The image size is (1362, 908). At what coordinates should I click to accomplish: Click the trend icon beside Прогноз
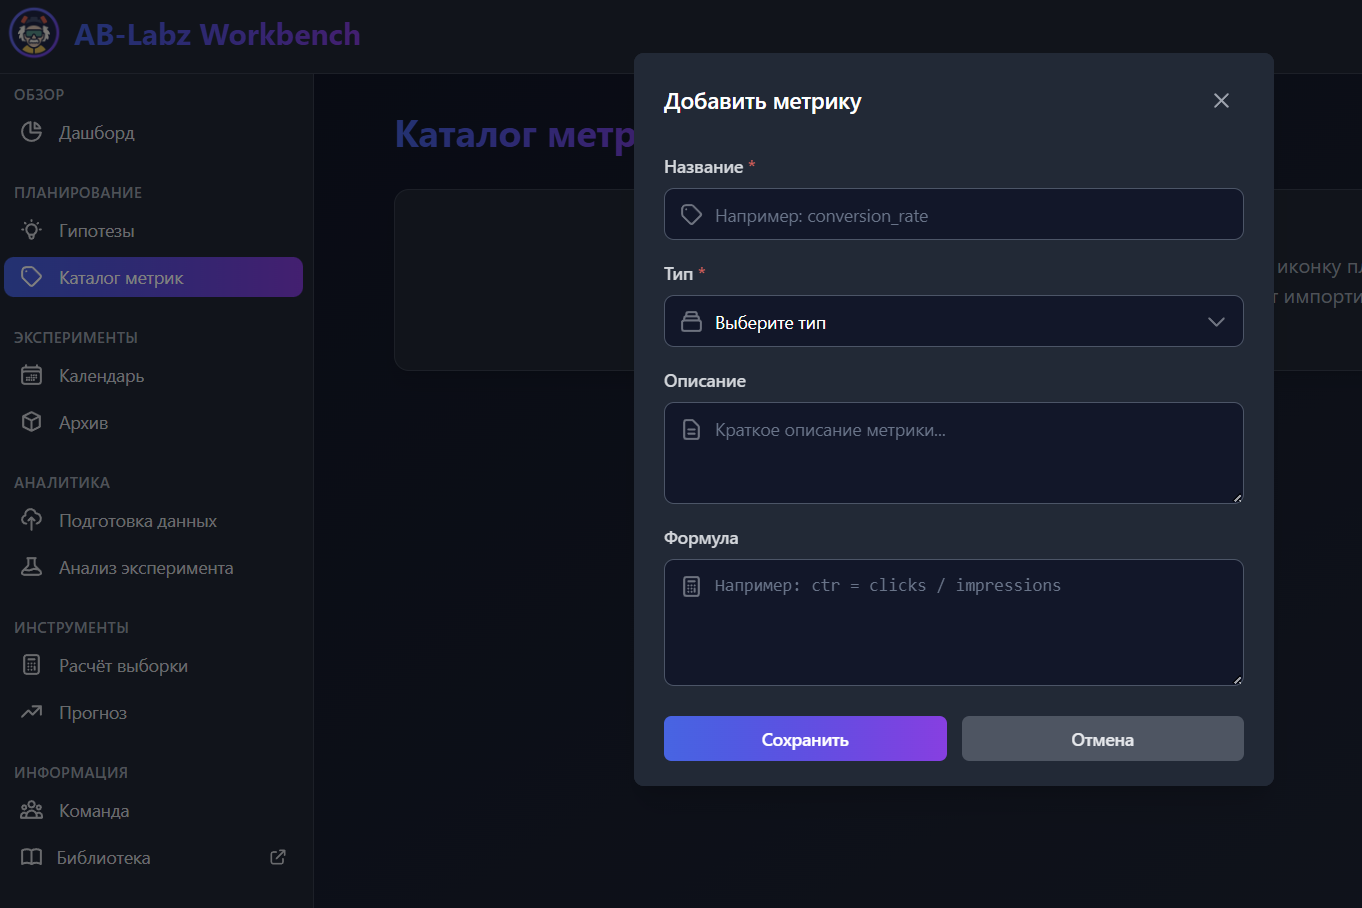pyautogui.click(x=32, y=712)
